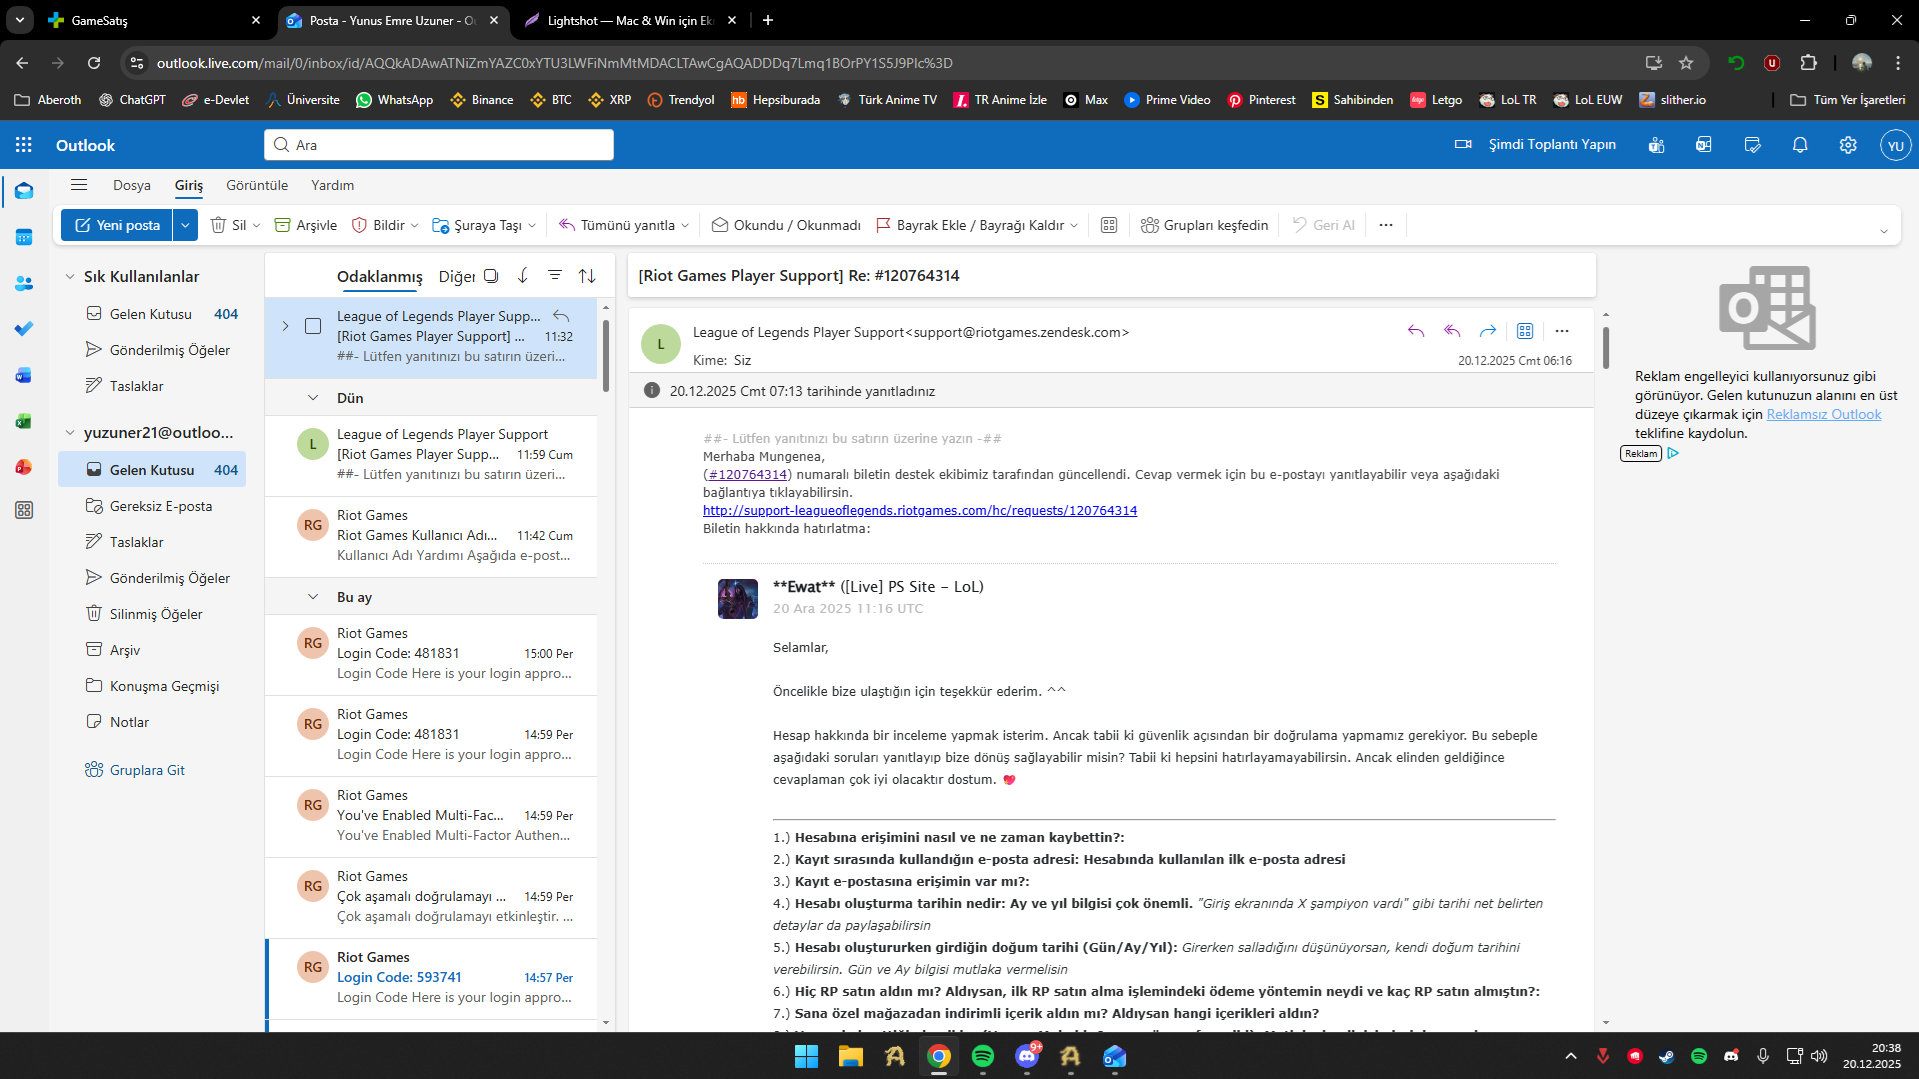This screenshot has width=1919, height=1079.
Task: Collapse the Dün group
Action: point(313,398)
